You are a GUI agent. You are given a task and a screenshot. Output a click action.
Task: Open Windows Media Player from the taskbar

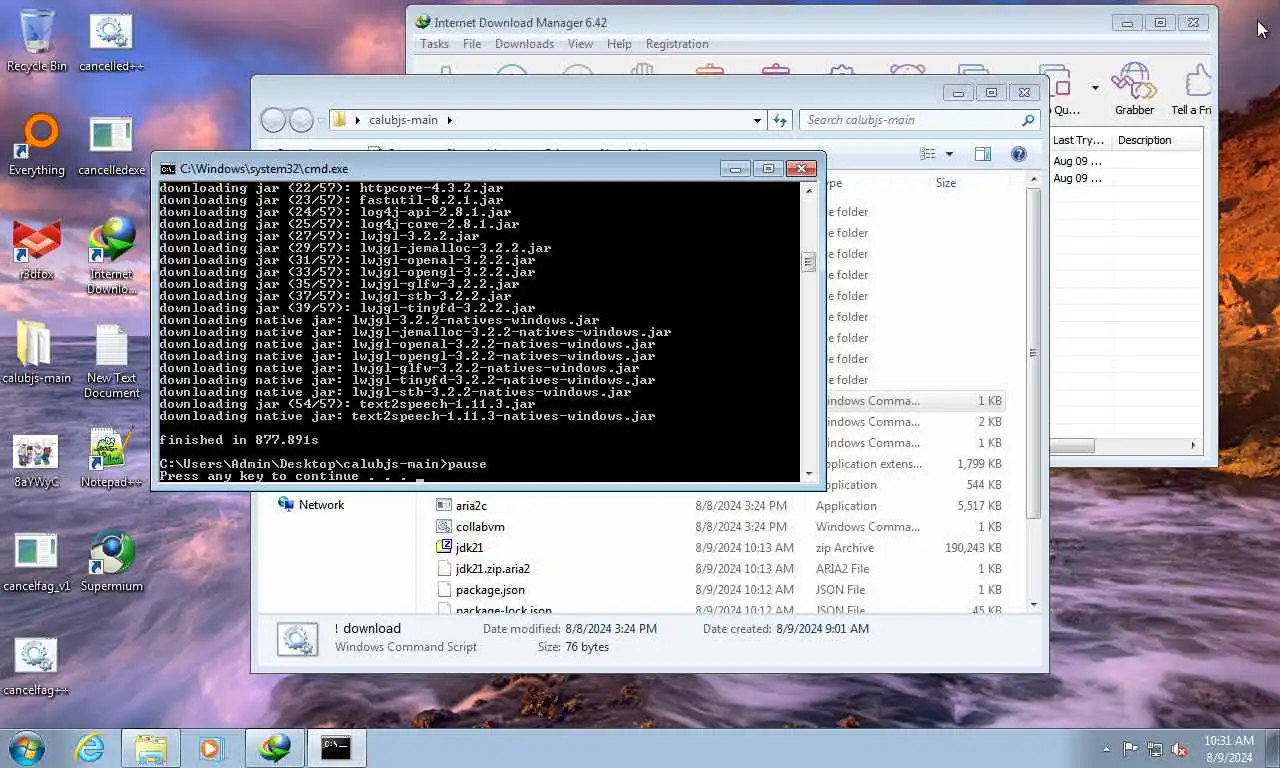[211, 747]
